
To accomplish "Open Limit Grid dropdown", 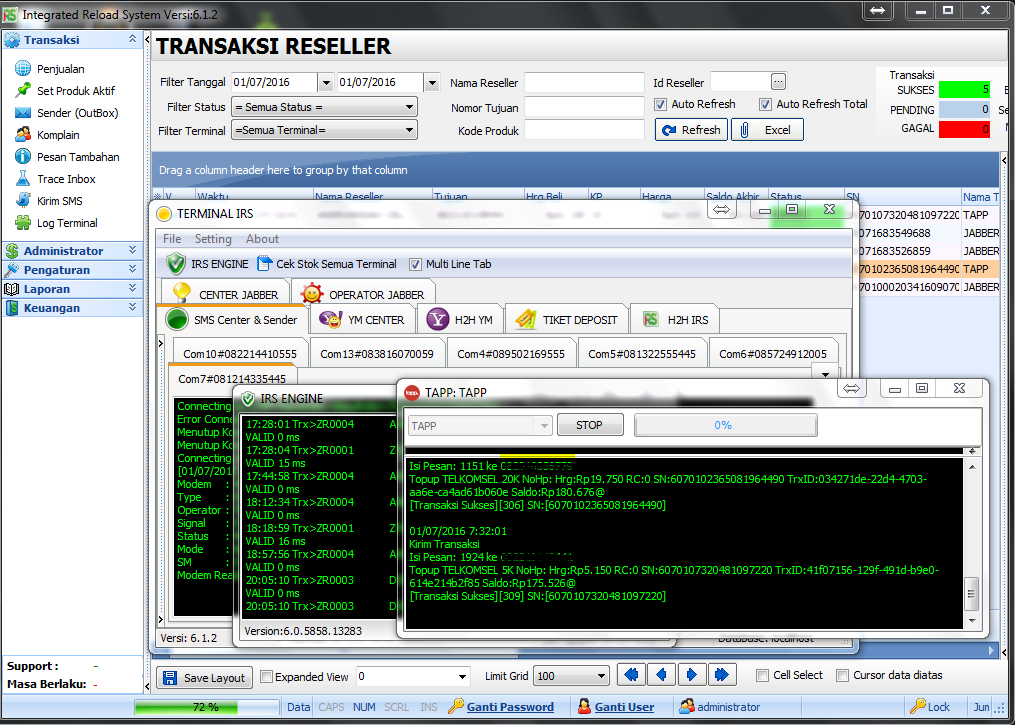I will coord(601,676).
